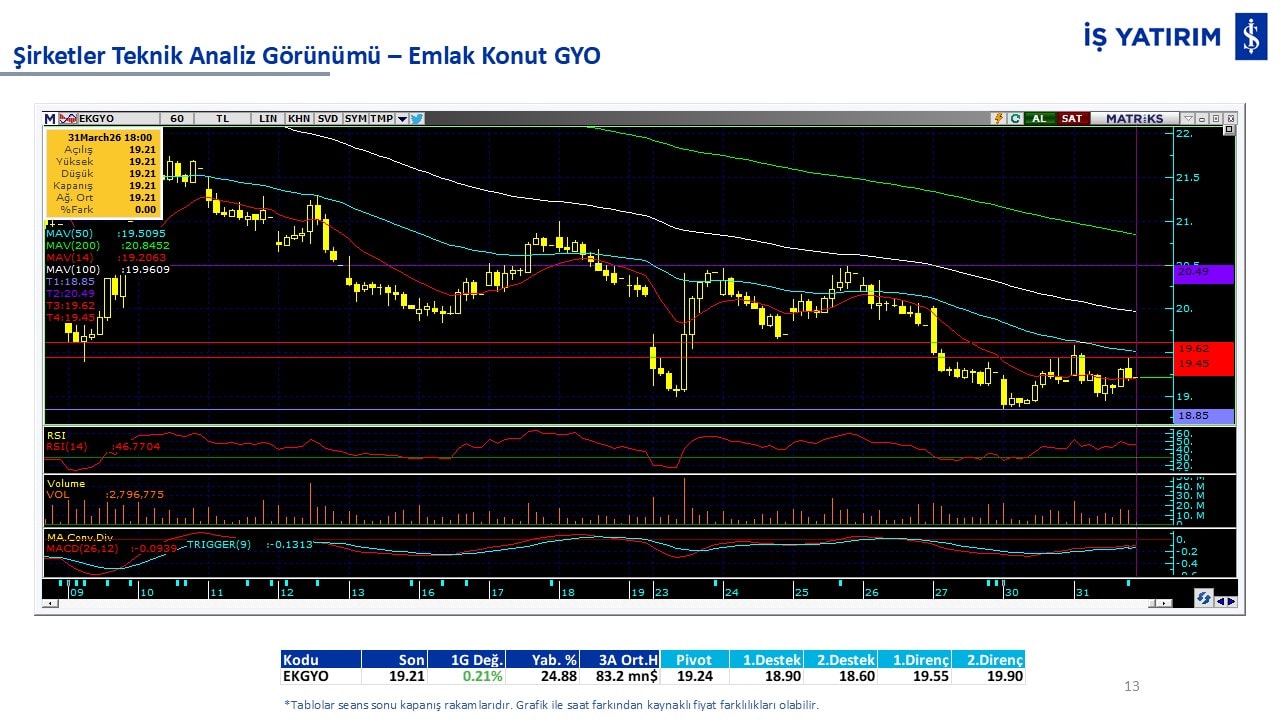Screen dimensions: 1280x720
Task: Click the Matriks M logo icon
Action: [x=51, y=118]
